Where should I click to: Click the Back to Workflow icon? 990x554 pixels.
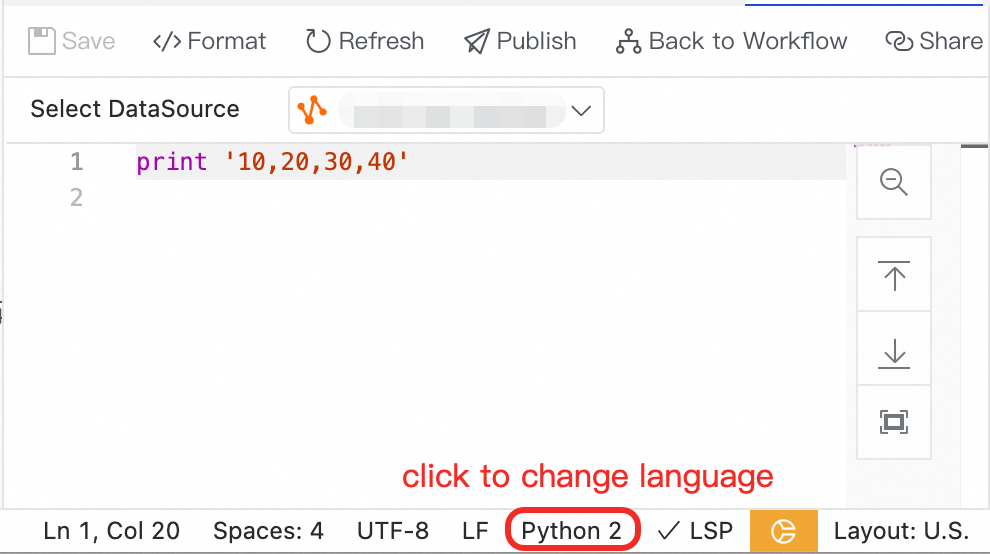coord(628,41)
